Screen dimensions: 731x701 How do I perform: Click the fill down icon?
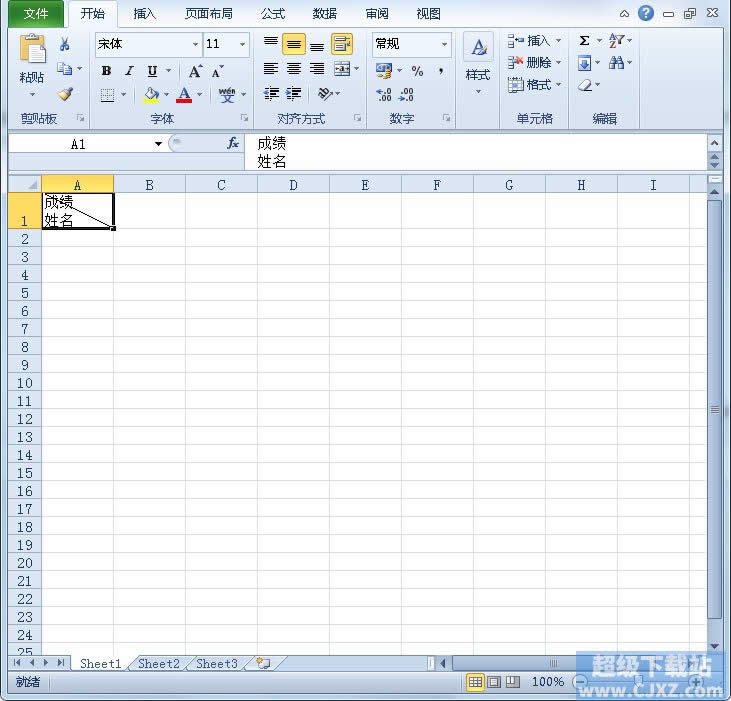click(585, 63)
